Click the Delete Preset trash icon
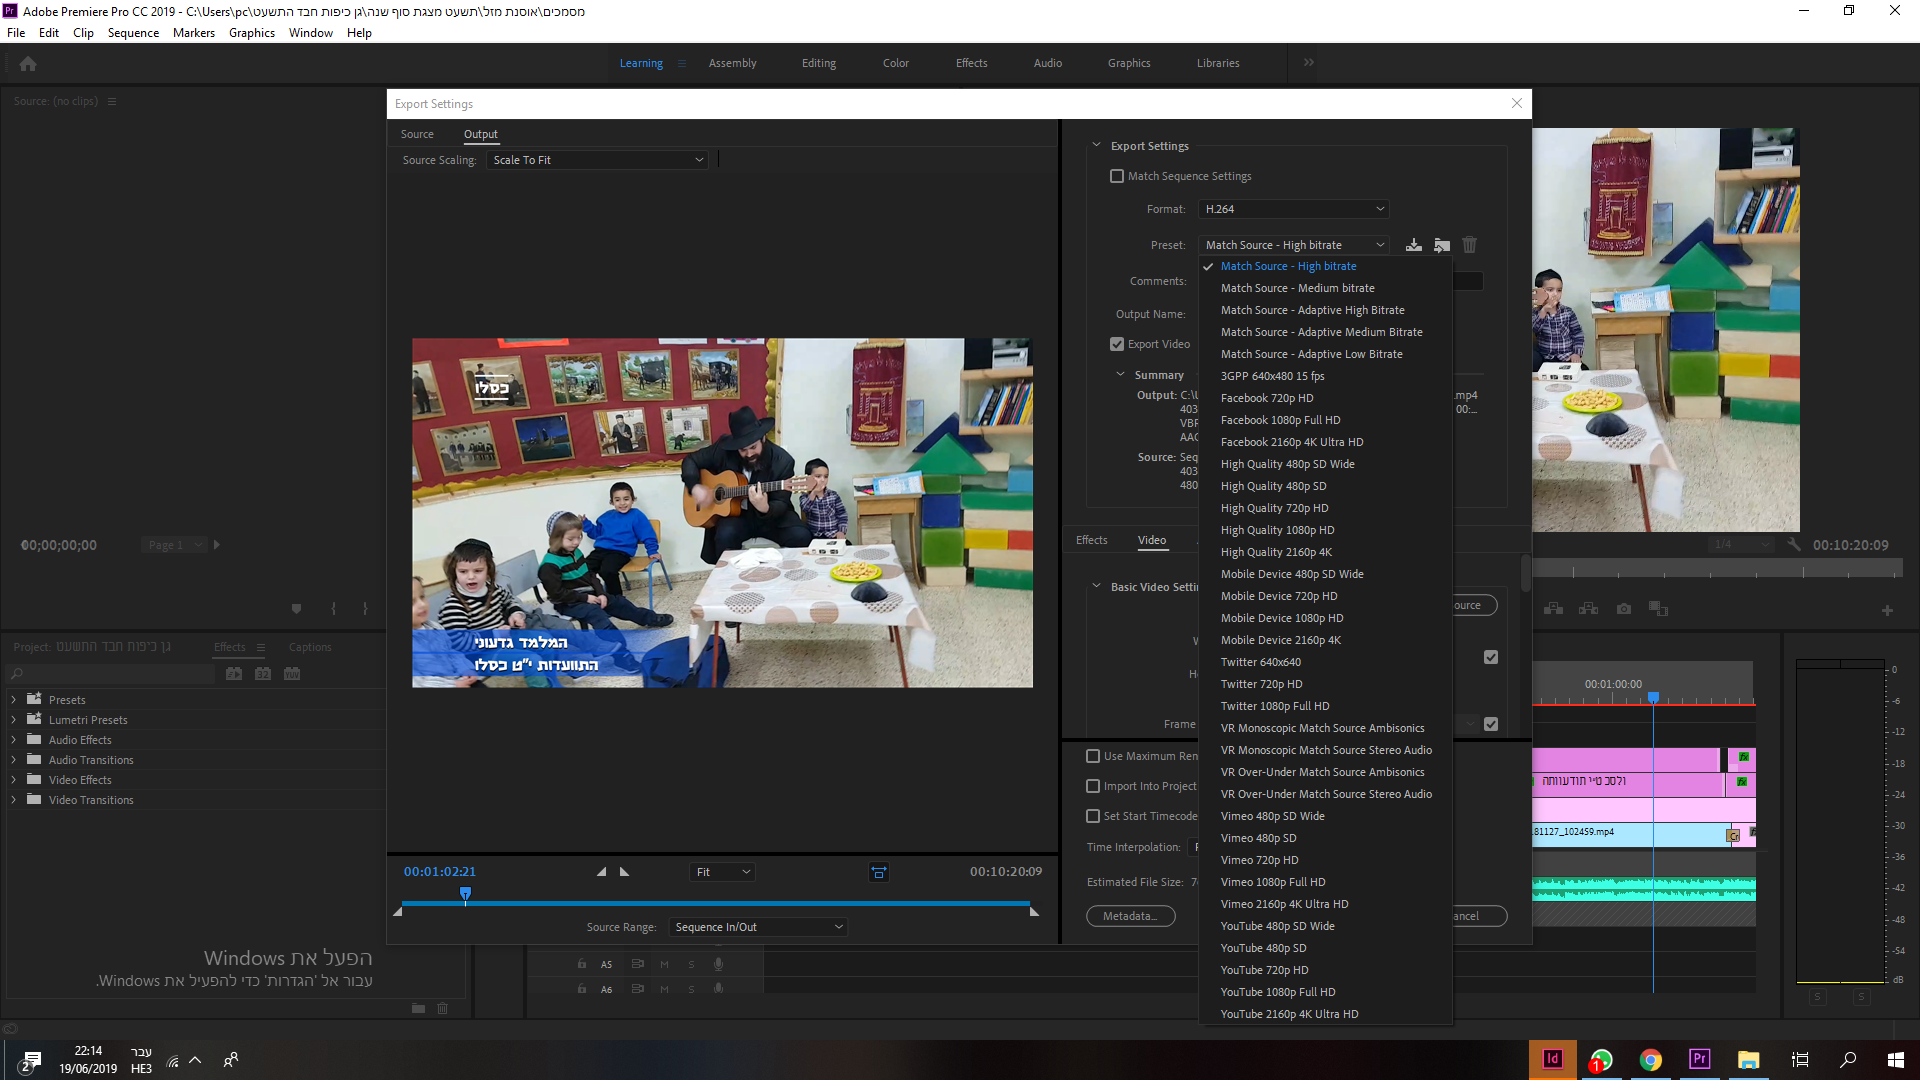Viewport: 1920px width, 1080px height. 1469,245
